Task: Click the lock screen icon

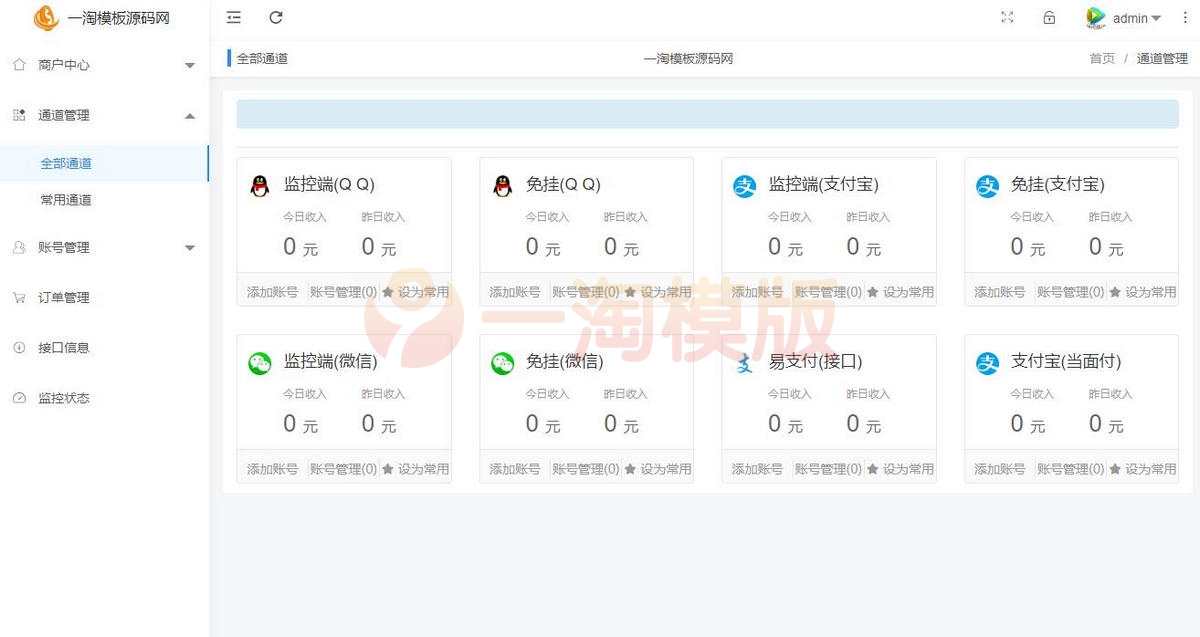Action: tap(1049, 17)
